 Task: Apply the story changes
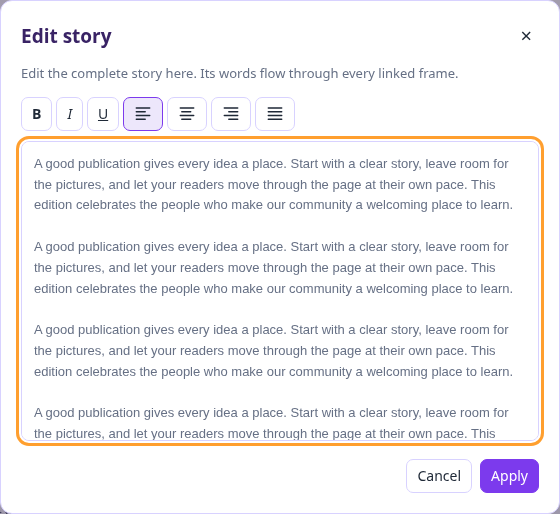click(509, 476)
